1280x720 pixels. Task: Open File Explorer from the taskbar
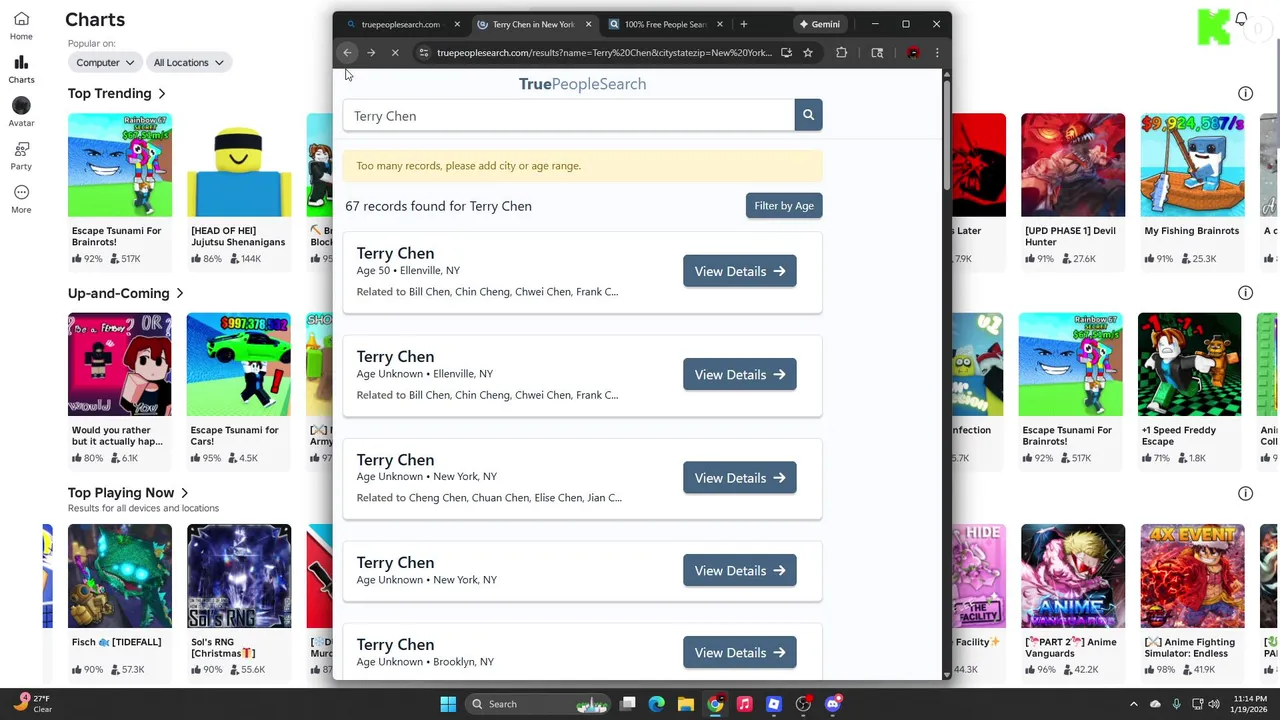click(x=686, y=704)
